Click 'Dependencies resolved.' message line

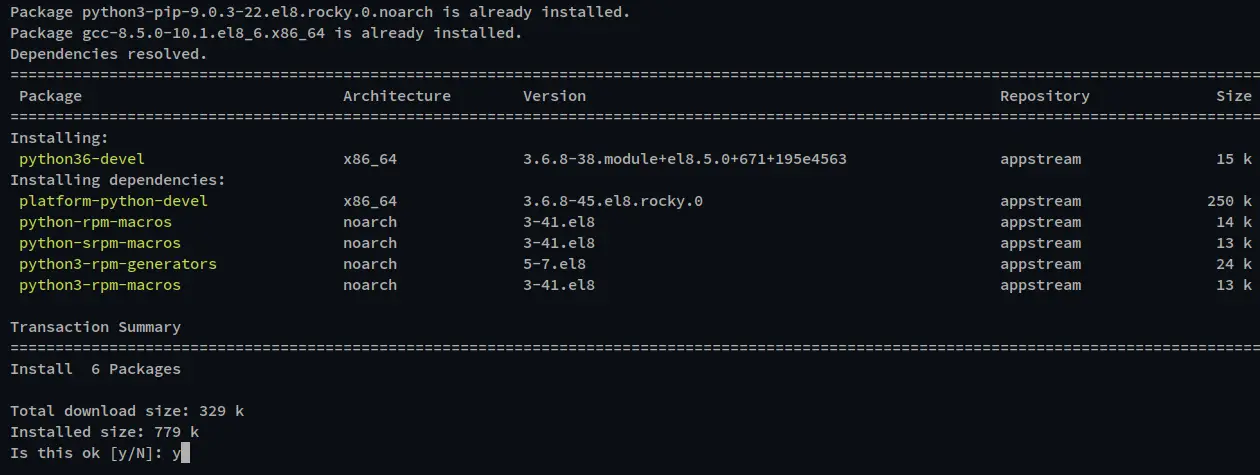point(109,54)
